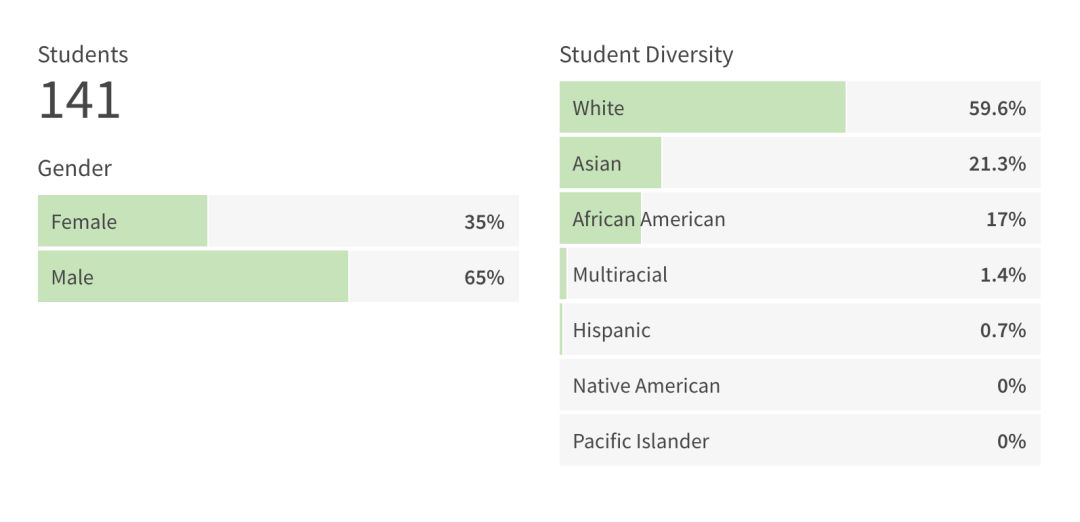Click the 17% African American value
This screenshot has width=1080, height=522.
(x=1006, y=219)
